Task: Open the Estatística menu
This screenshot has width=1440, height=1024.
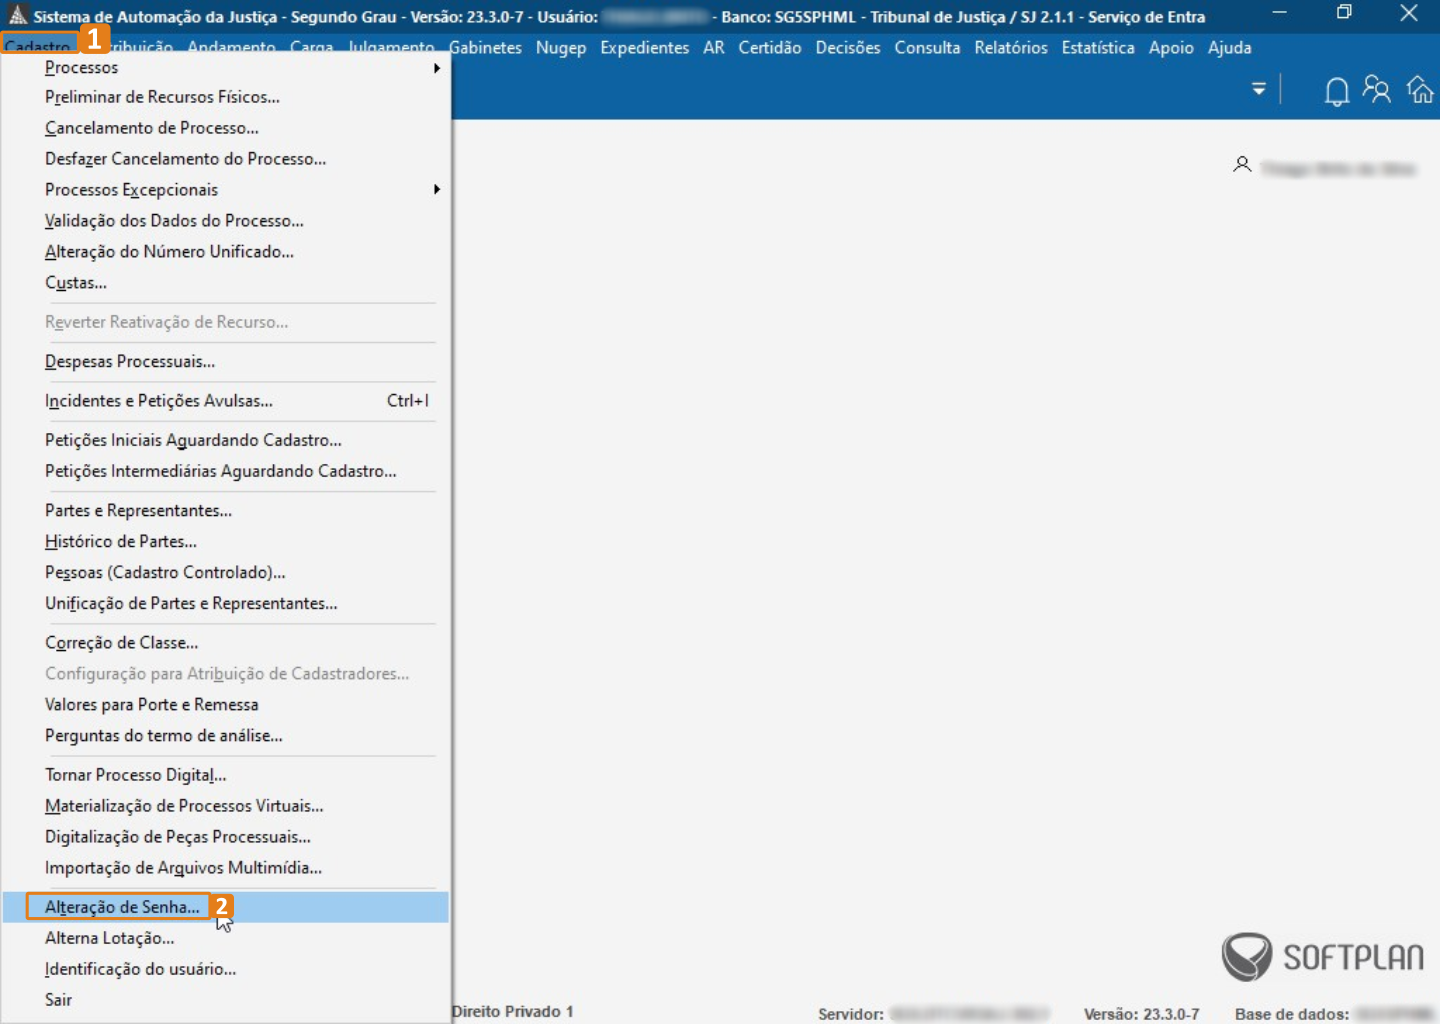Action: [x=1098, y=47]
